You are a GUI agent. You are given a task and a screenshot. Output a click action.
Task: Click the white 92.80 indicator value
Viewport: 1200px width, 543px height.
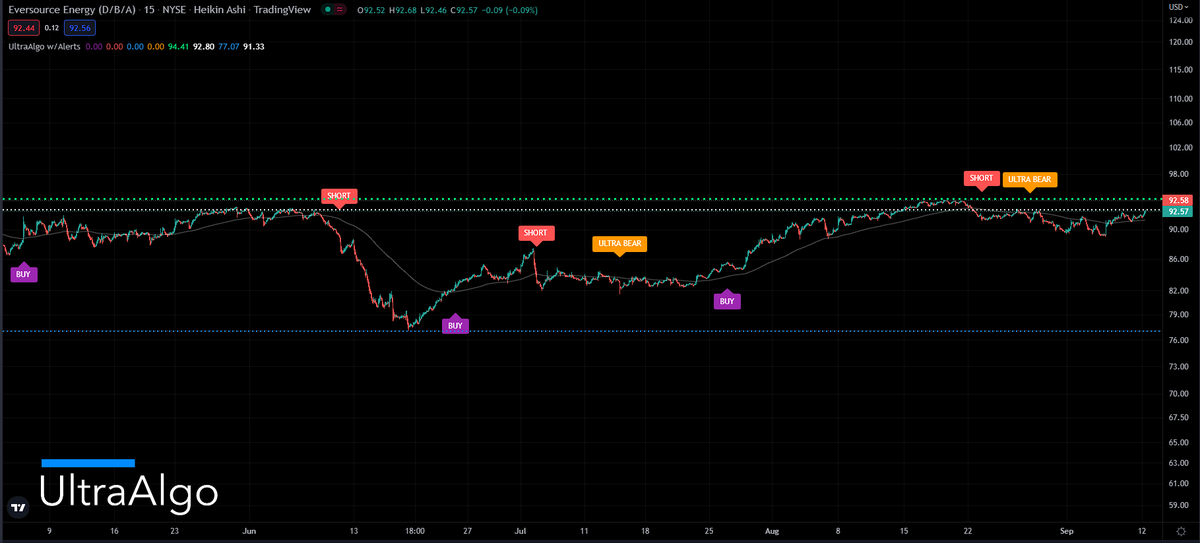(x=204, y=46)
